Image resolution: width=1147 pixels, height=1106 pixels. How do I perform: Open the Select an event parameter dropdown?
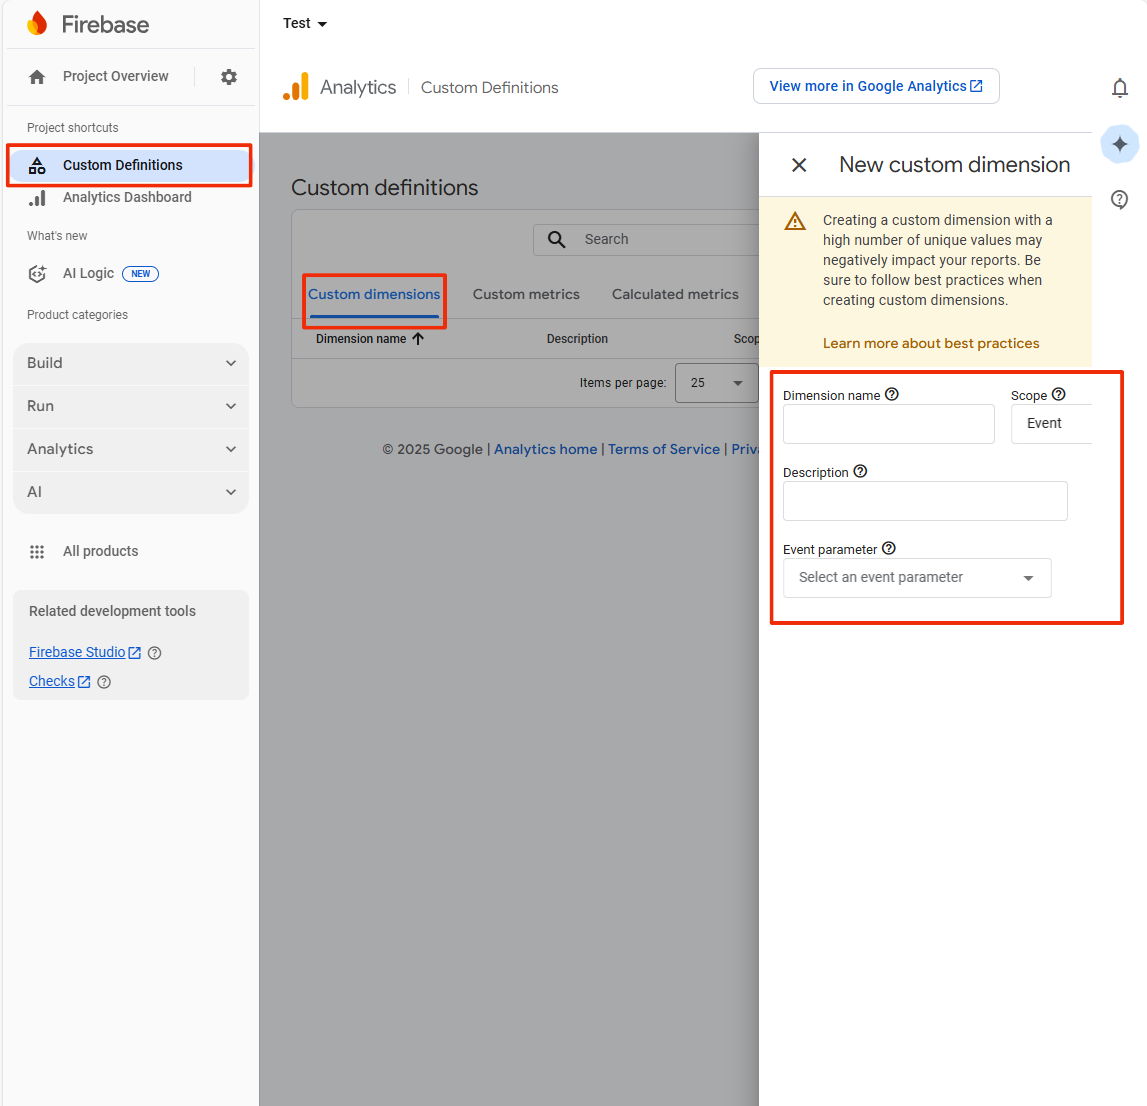click(x=917, y=578)
